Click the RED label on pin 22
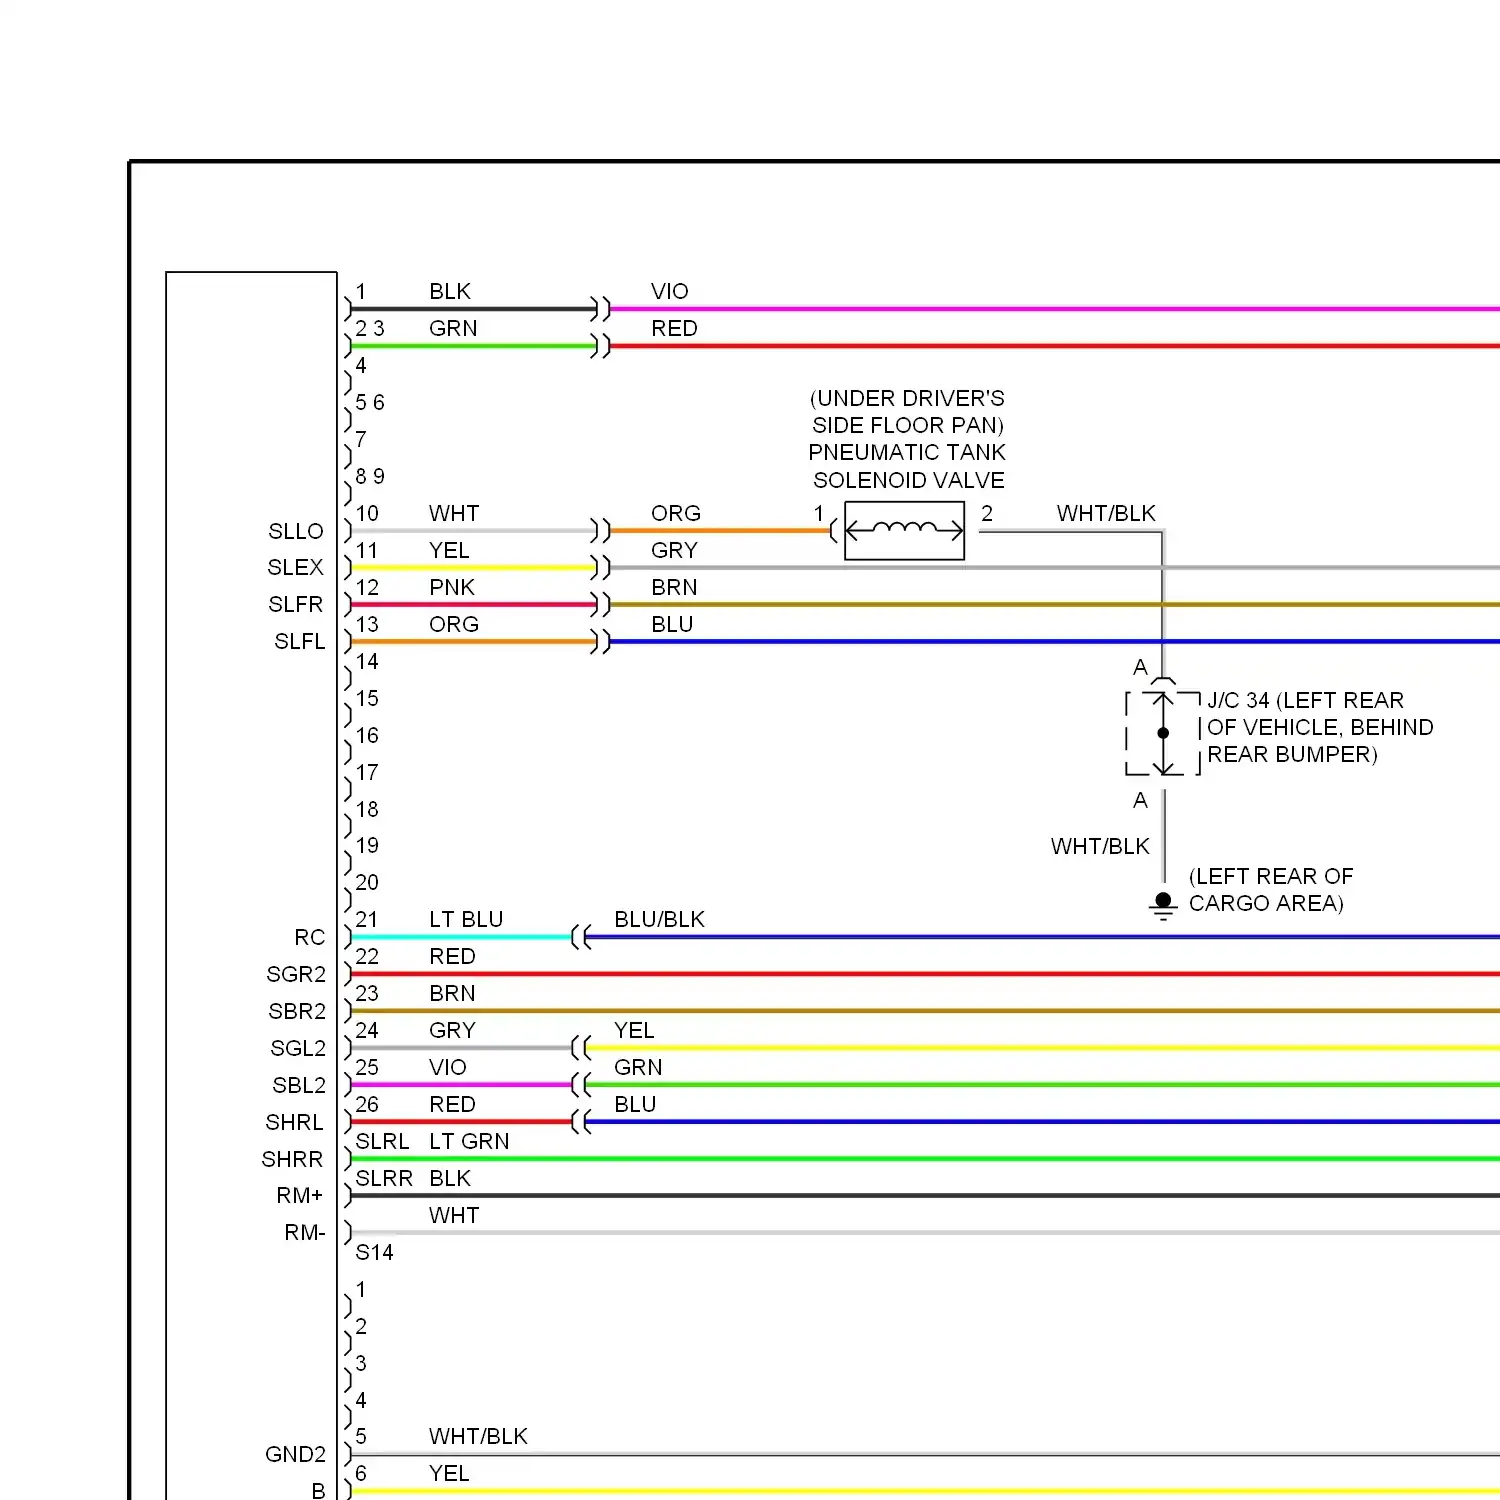The height and width of the screenshot is (1500, 1500). click(452, 956)
